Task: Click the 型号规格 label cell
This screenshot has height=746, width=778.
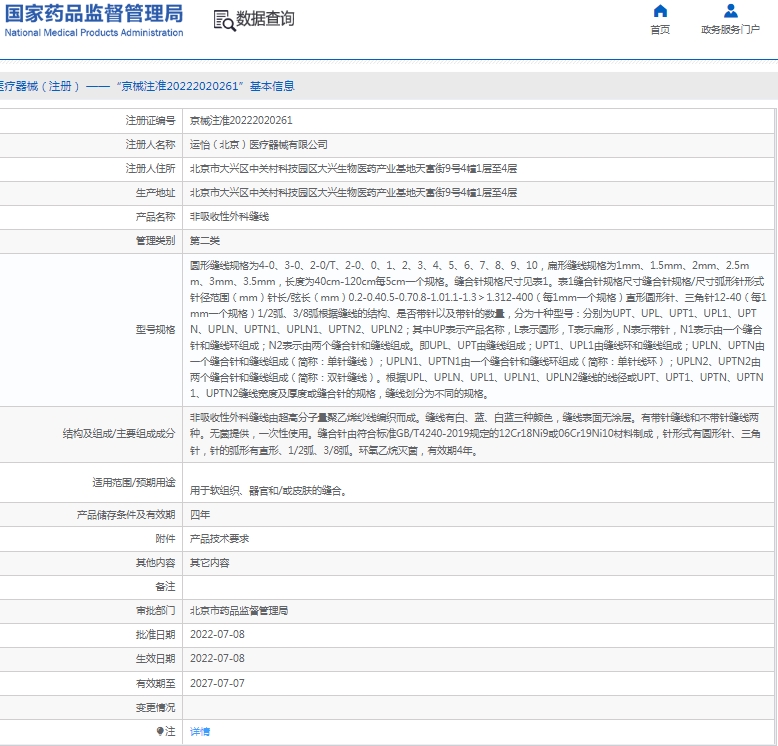Action: point(89,330)
